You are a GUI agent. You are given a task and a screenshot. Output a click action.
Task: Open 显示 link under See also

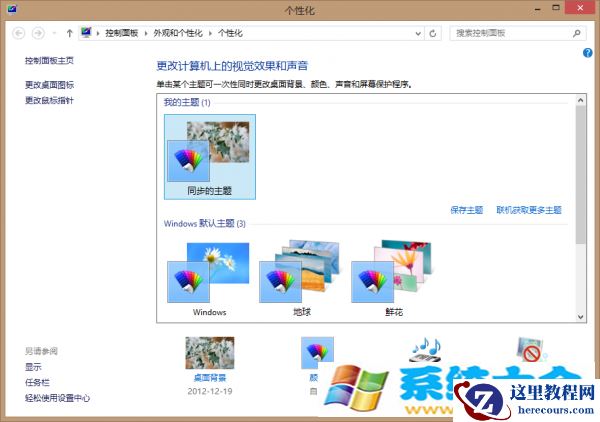[33, 367]
